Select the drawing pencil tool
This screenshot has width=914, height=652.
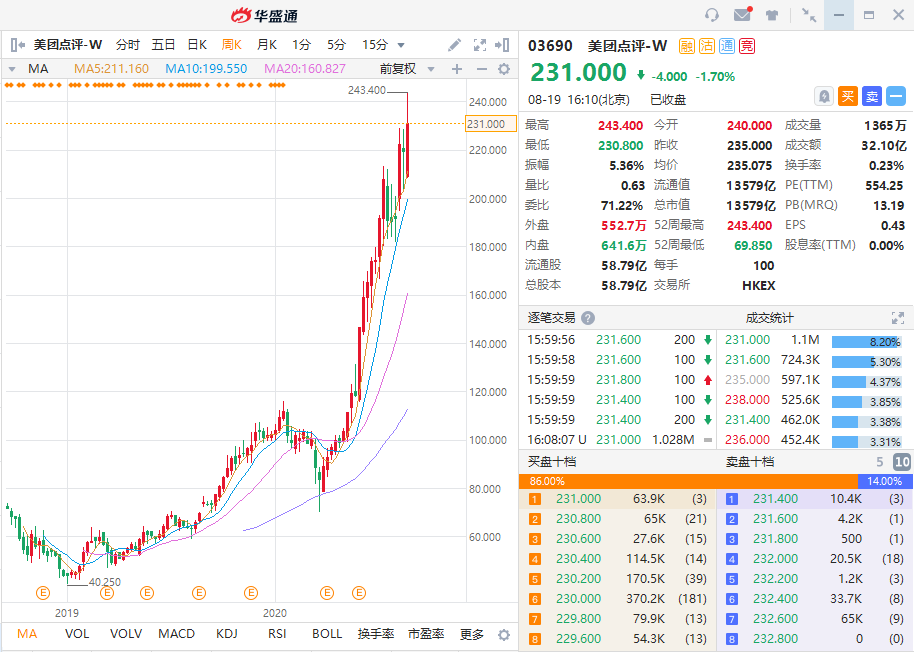pyautogui.click(x=455, y=45)
